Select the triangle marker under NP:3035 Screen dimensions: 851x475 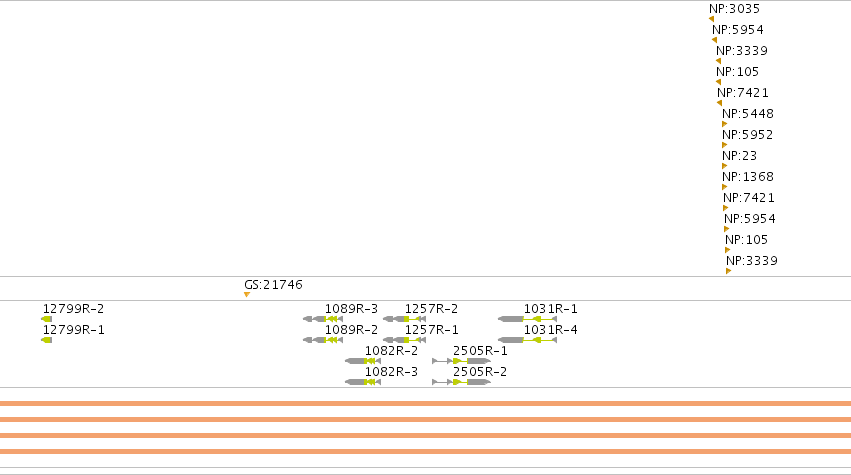(x=712, y=19)
